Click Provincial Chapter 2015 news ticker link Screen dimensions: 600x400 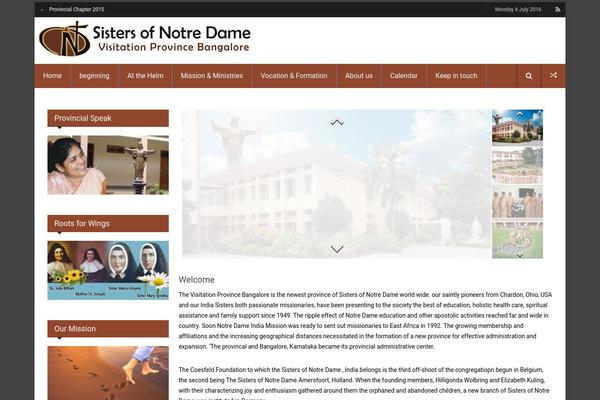[76, 10]
